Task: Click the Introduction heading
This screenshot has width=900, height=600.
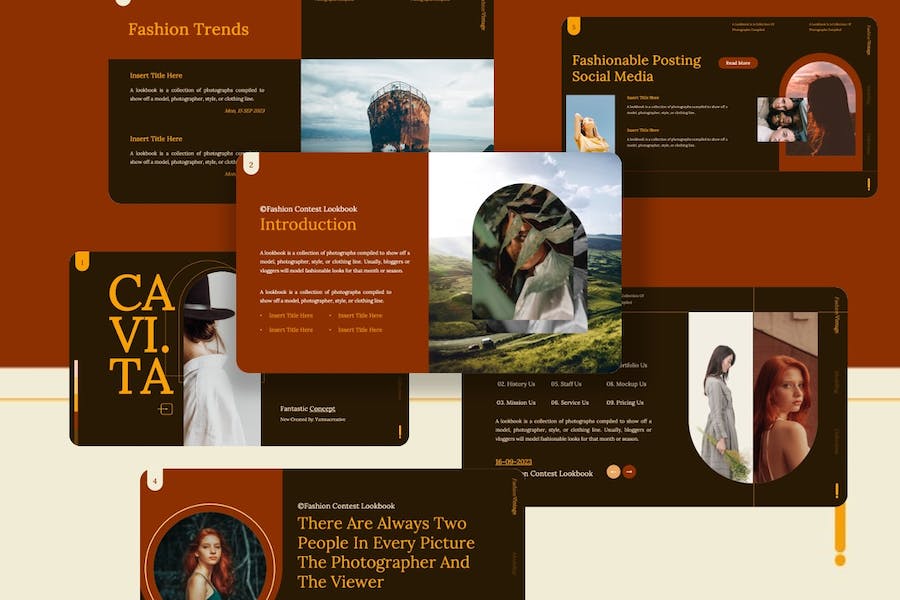Action: [307, 225]
